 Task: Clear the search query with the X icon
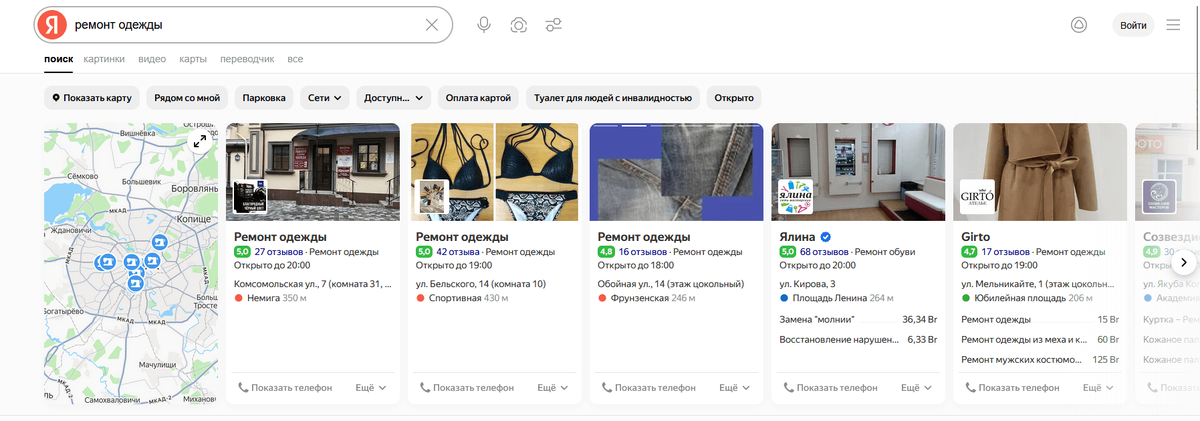click(x=432, y=25)
